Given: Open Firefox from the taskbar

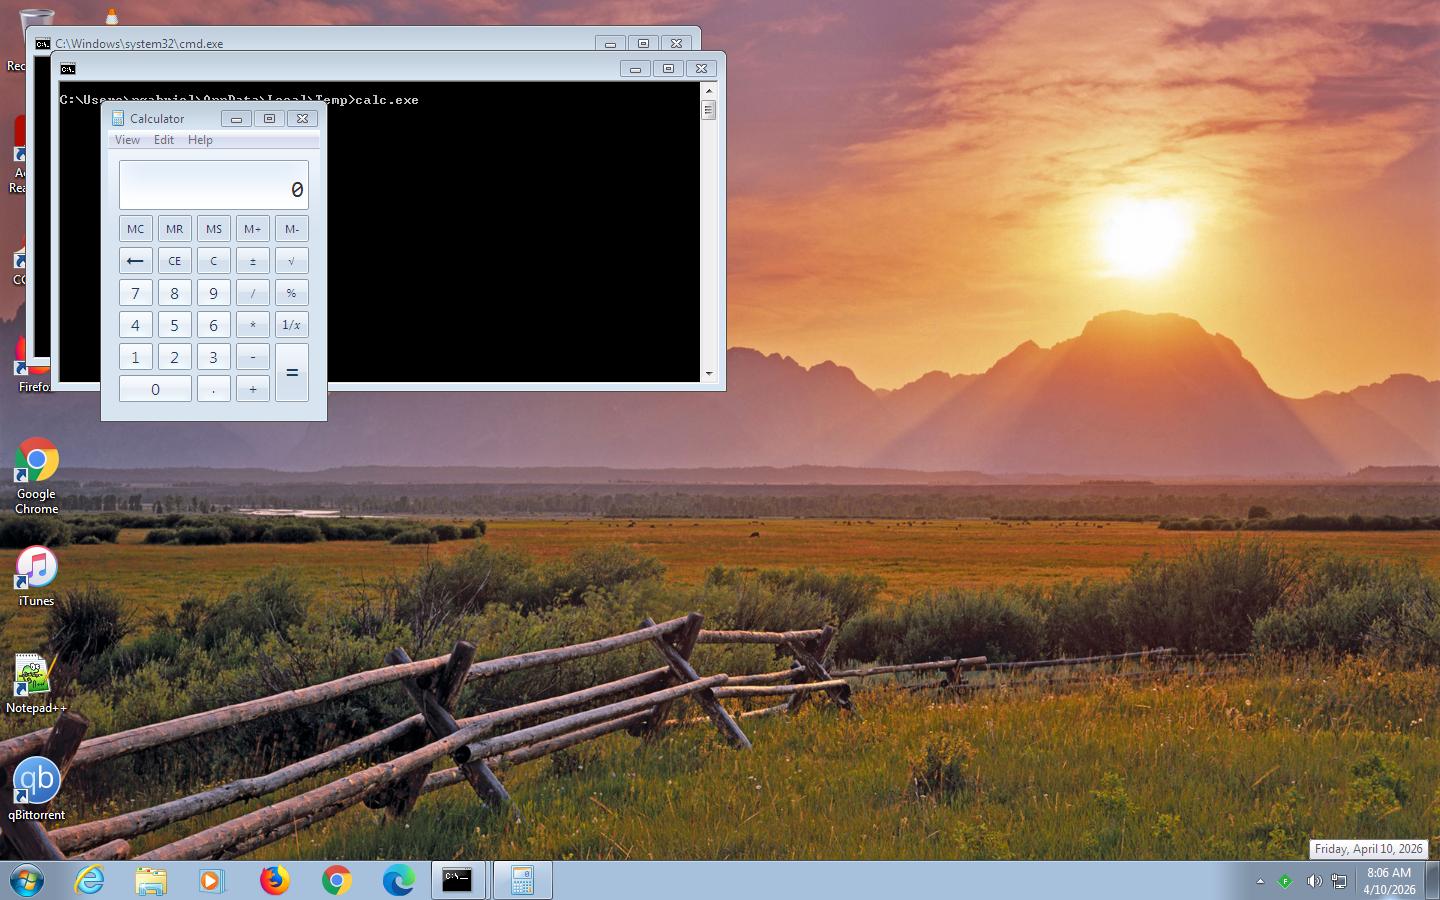Looking at the screenshot, I should click(x=275, y=880).
